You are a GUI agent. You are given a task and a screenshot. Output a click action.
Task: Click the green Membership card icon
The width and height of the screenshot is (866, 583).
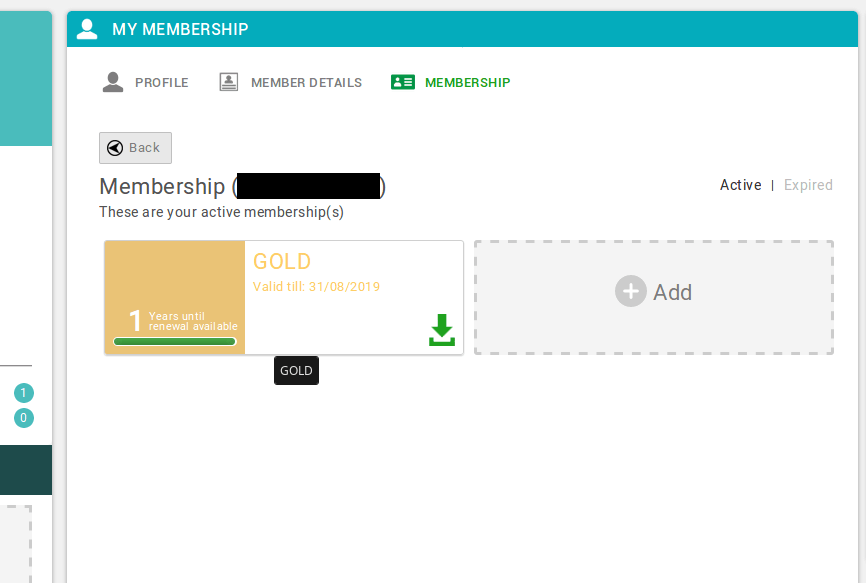pyautogui.click(x=403, y=82)
